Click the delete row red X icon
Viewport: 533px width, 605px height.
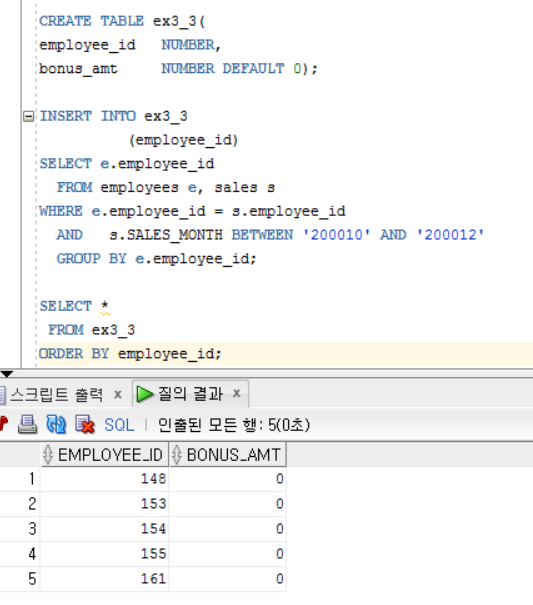(x=85, y=425)
